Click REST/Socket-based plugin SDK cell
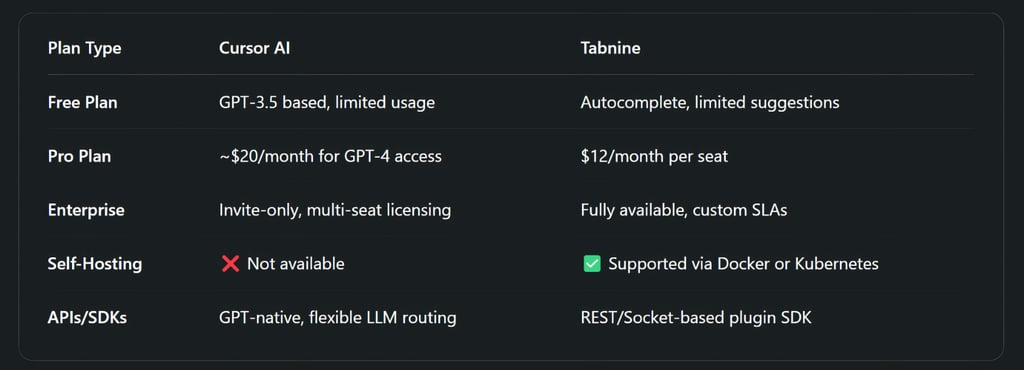The image size is (1024, 370). (696, 318)
